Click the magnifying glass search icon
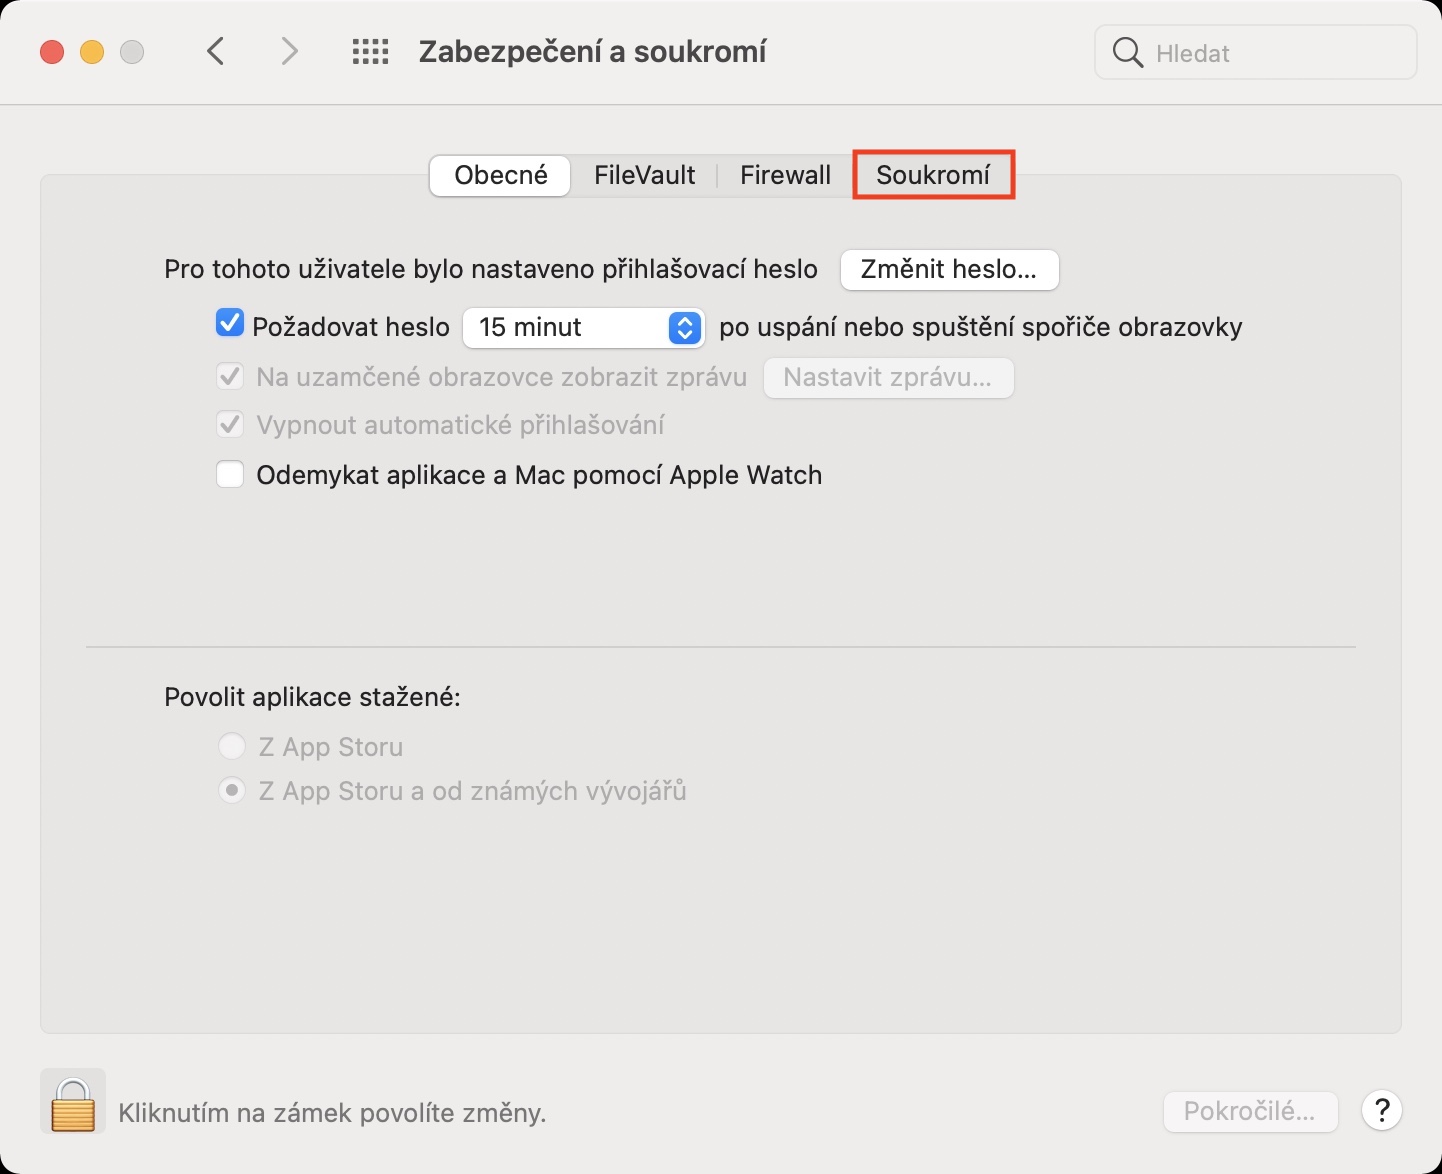Image resolution: width=1442 pixels, height=1174 pixels. click(1127, 53)
